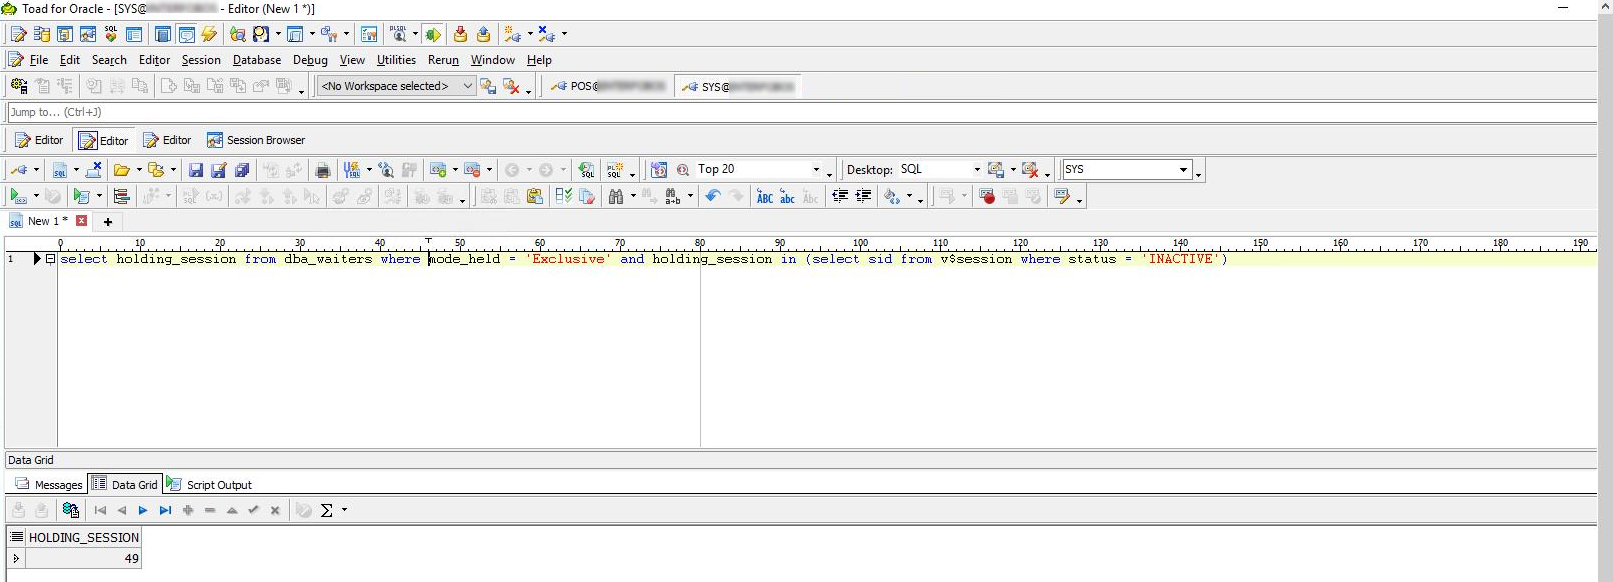
Task: Open the Utilities menu
Action: tap(396, 60)
